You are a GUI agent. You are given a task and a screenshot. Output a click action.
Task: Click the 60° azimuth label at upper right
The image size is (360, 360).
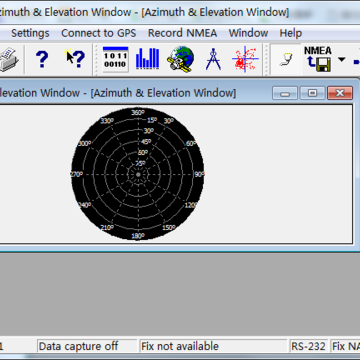tap(191, 143)
